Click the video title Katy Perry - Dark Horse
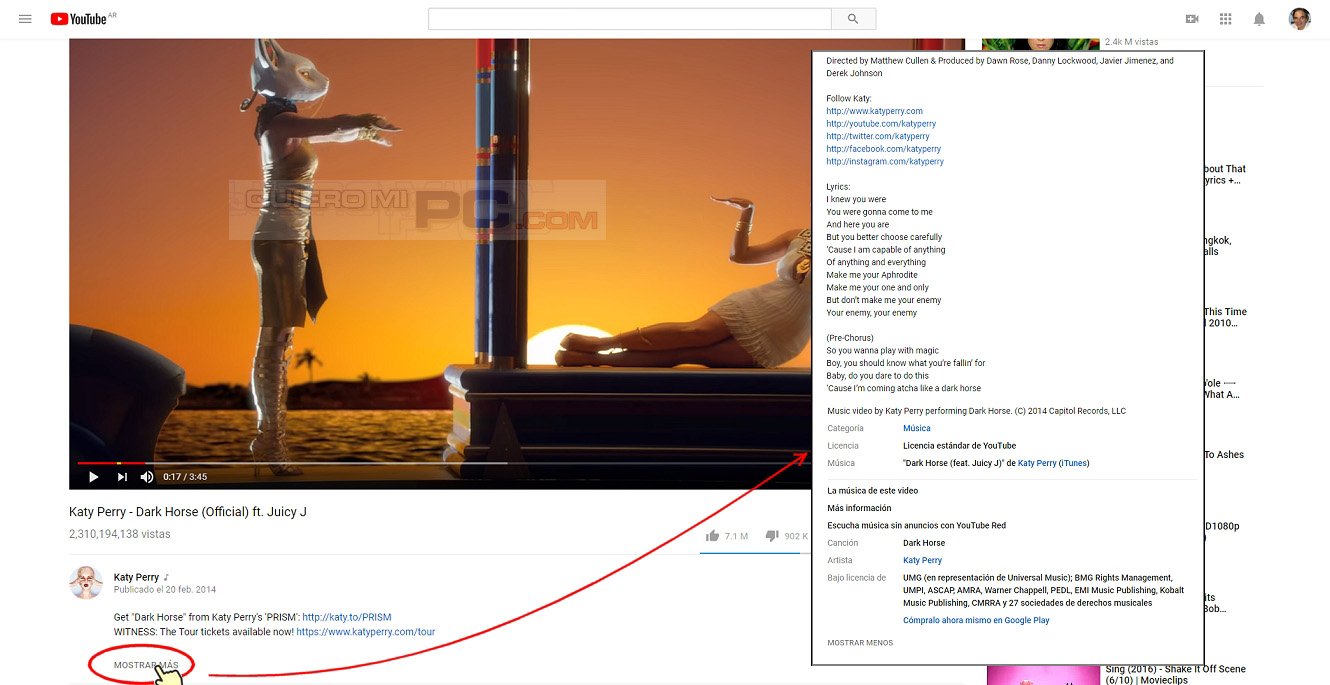 point(188,512)
